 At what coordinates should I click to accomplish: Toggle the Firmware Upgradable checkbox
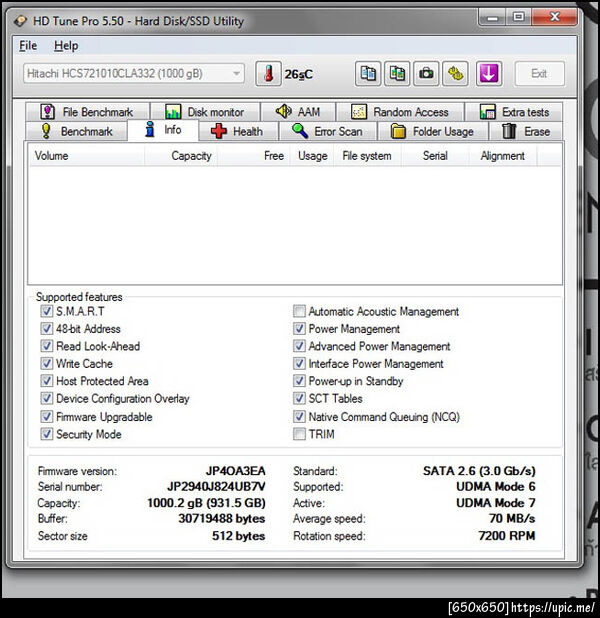(47, 417)
